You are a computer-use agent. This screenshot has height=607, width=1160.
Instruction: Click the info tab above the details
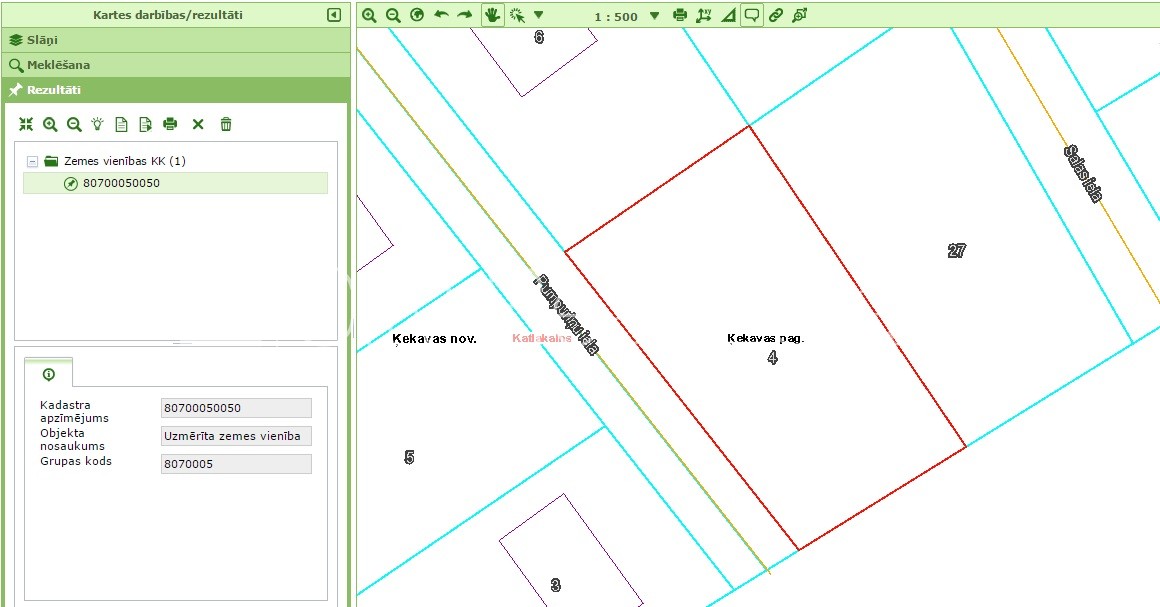pos(49,374)
